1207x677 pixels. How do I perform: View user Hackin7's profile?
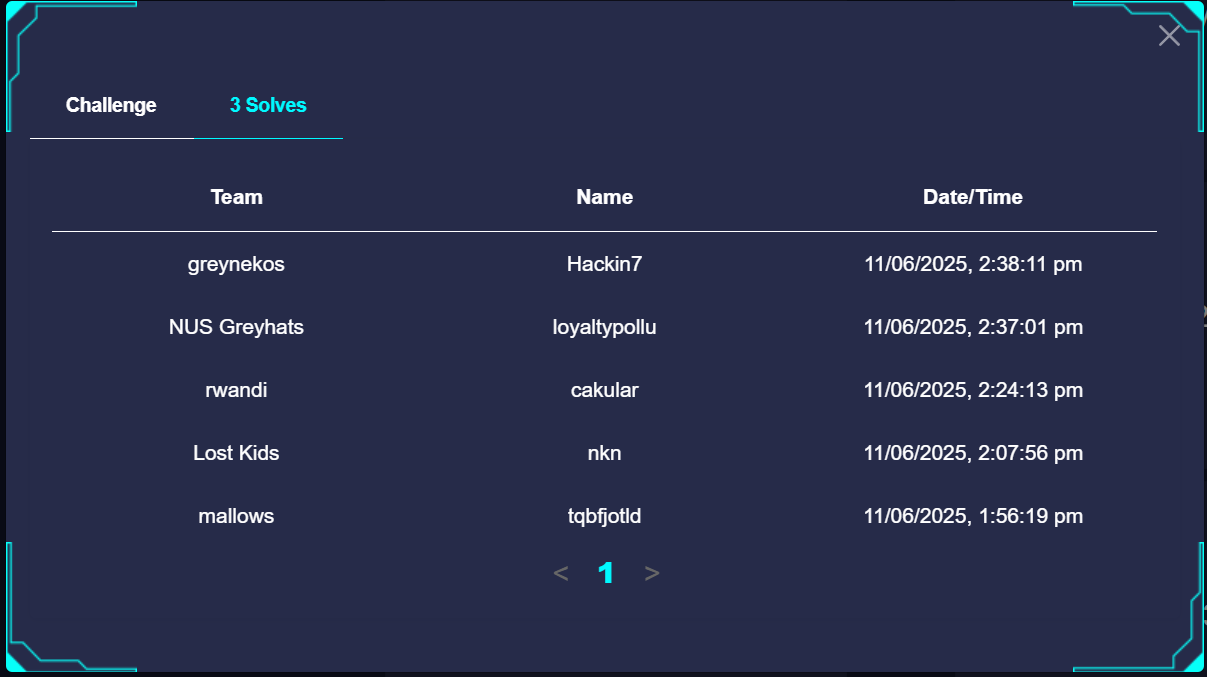pos(605,264)
